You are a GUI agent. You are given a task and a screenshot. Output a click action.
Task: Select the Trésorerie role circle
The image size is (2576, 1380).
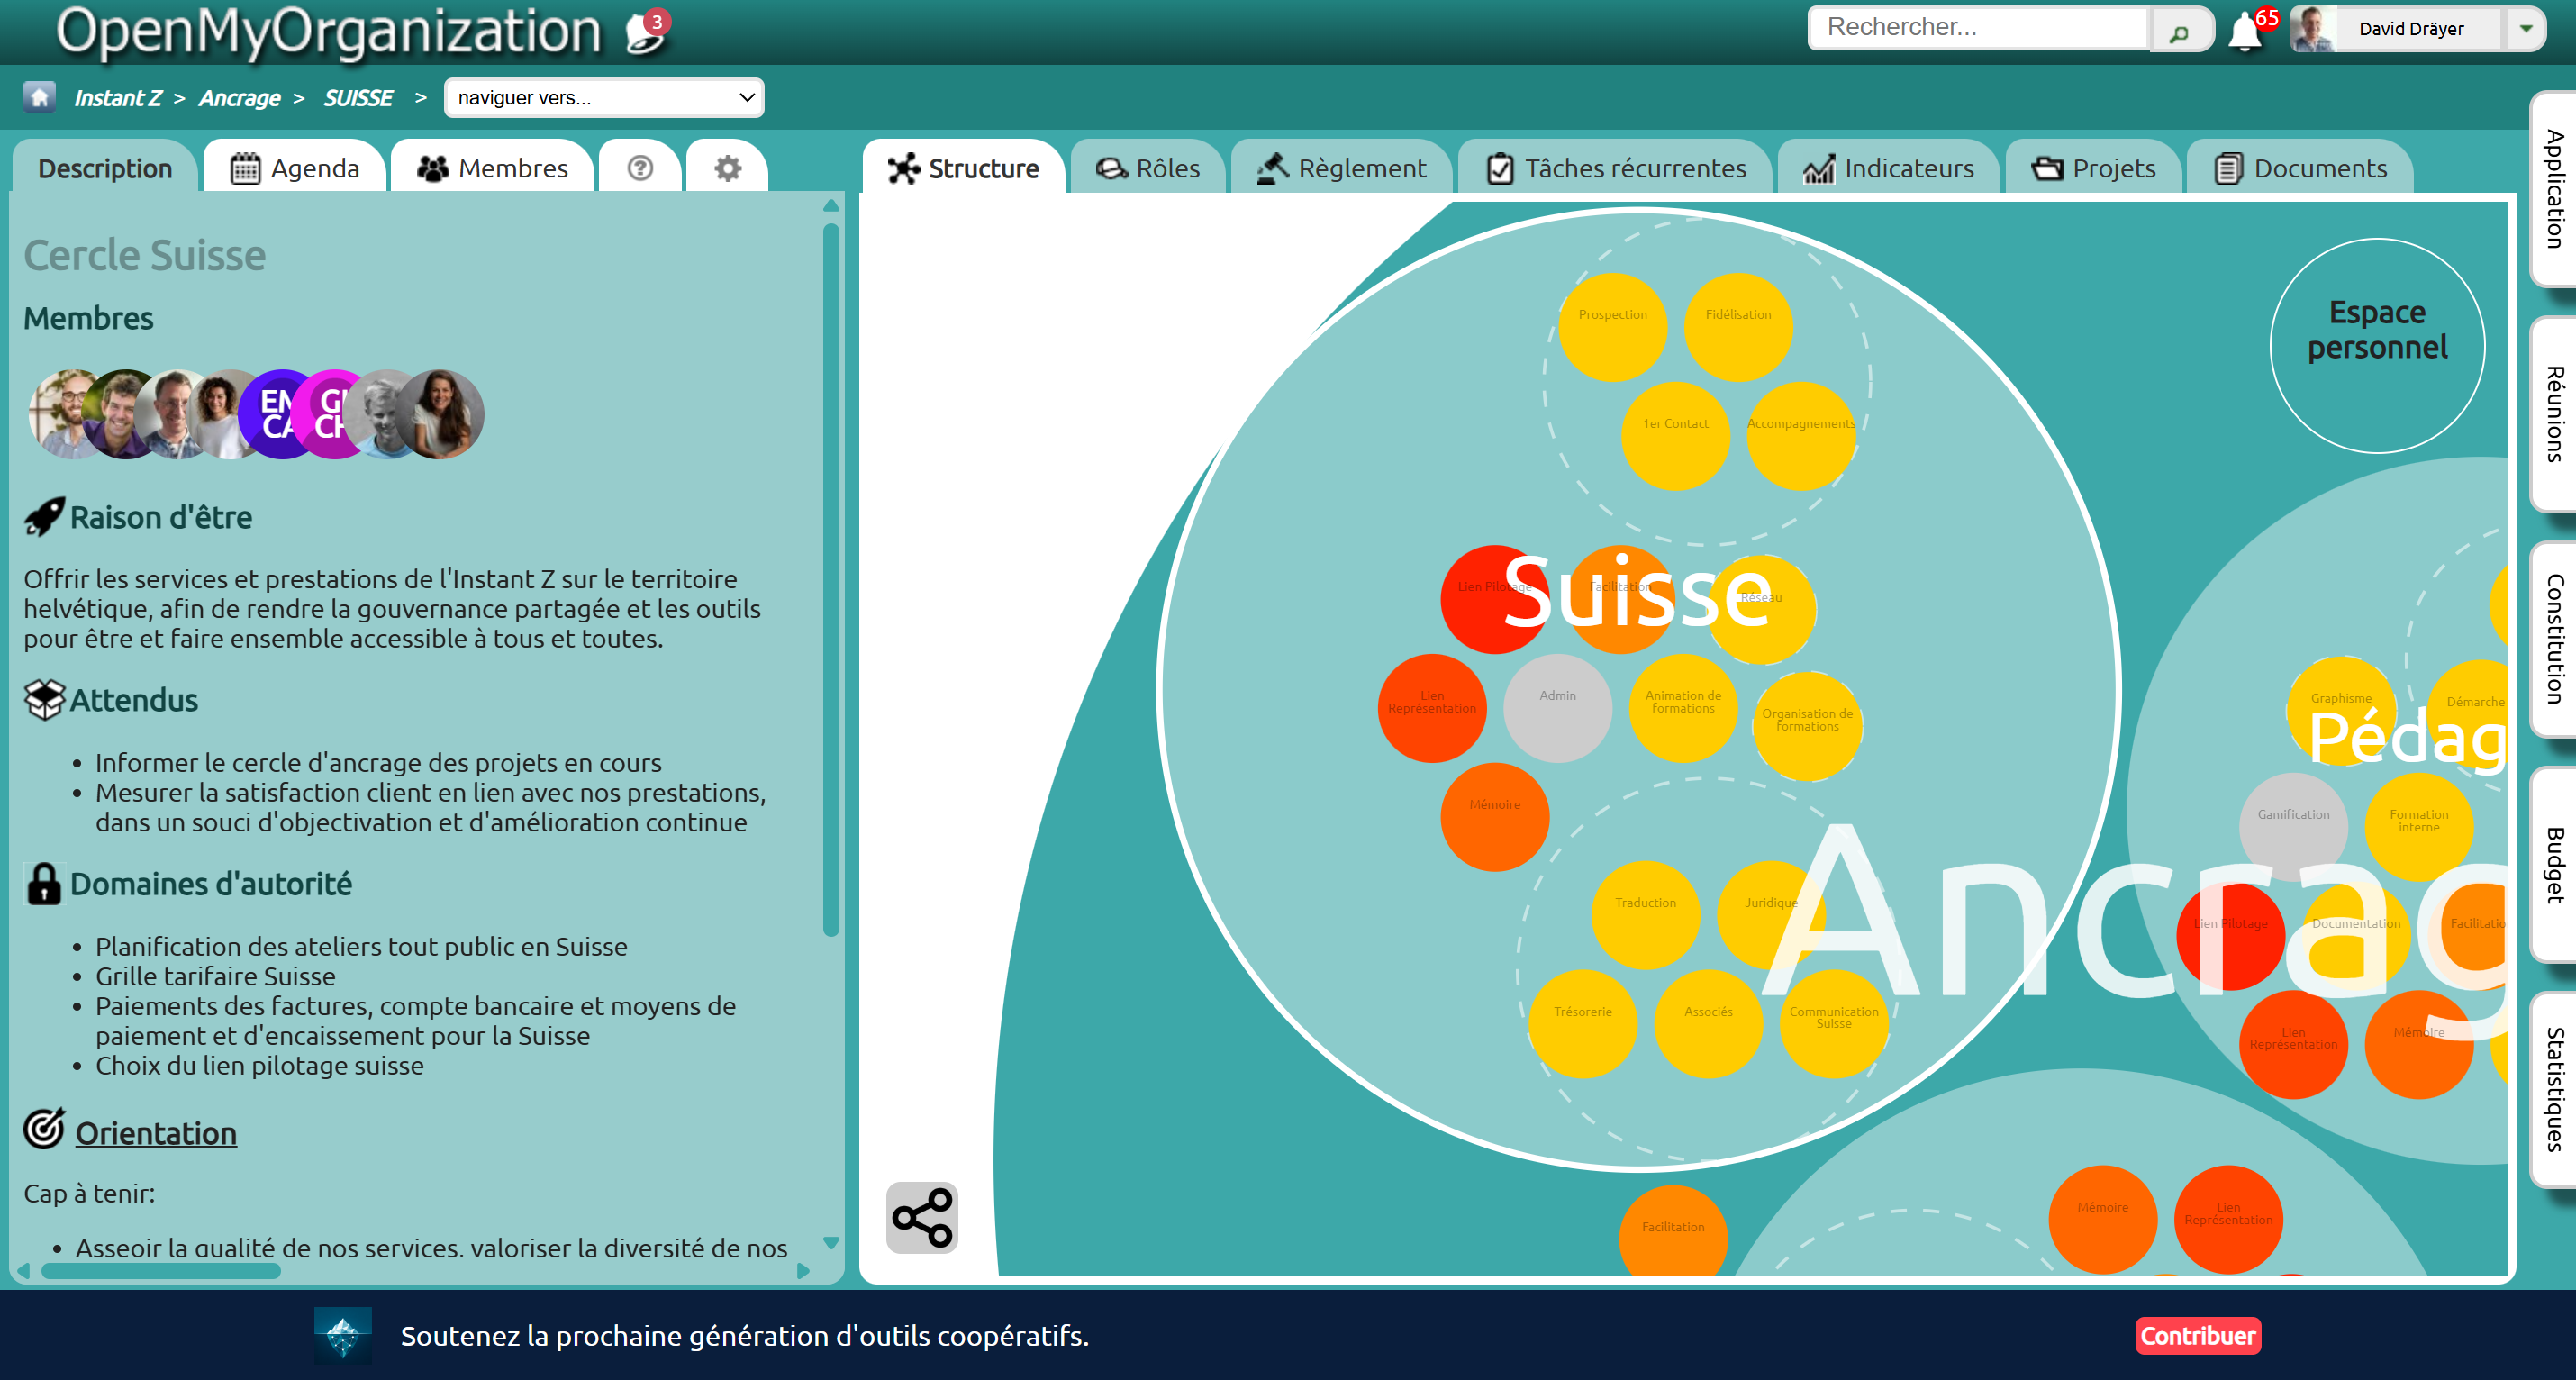click(1582, 1024)
